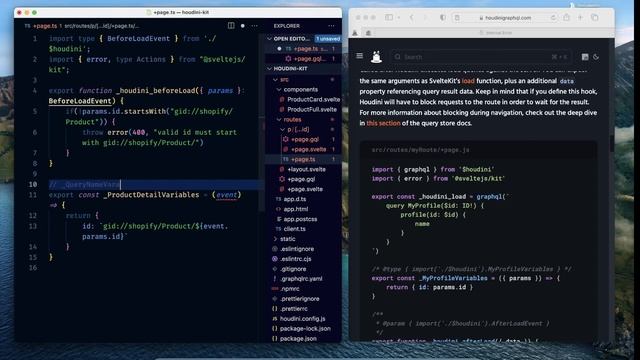Toggle Safari sidebar button

point(389,18)
